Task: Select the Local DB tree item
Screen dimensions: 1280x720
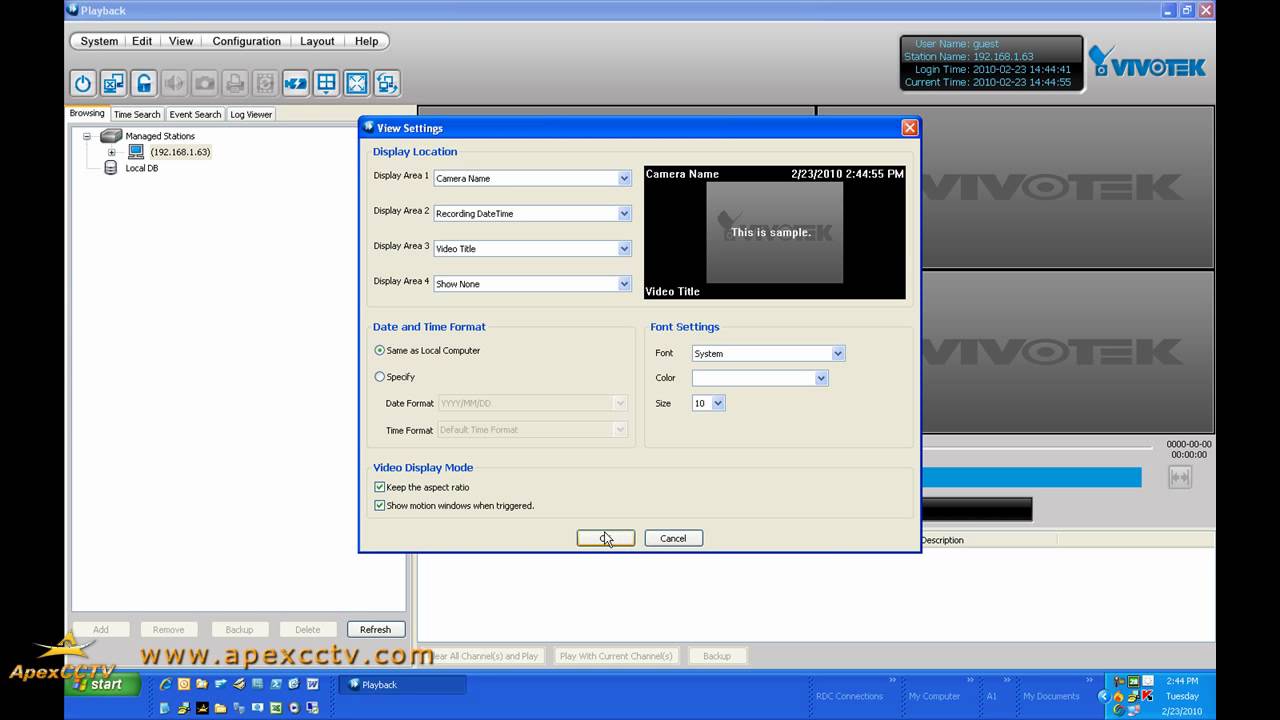Action: tap(141, 168)
